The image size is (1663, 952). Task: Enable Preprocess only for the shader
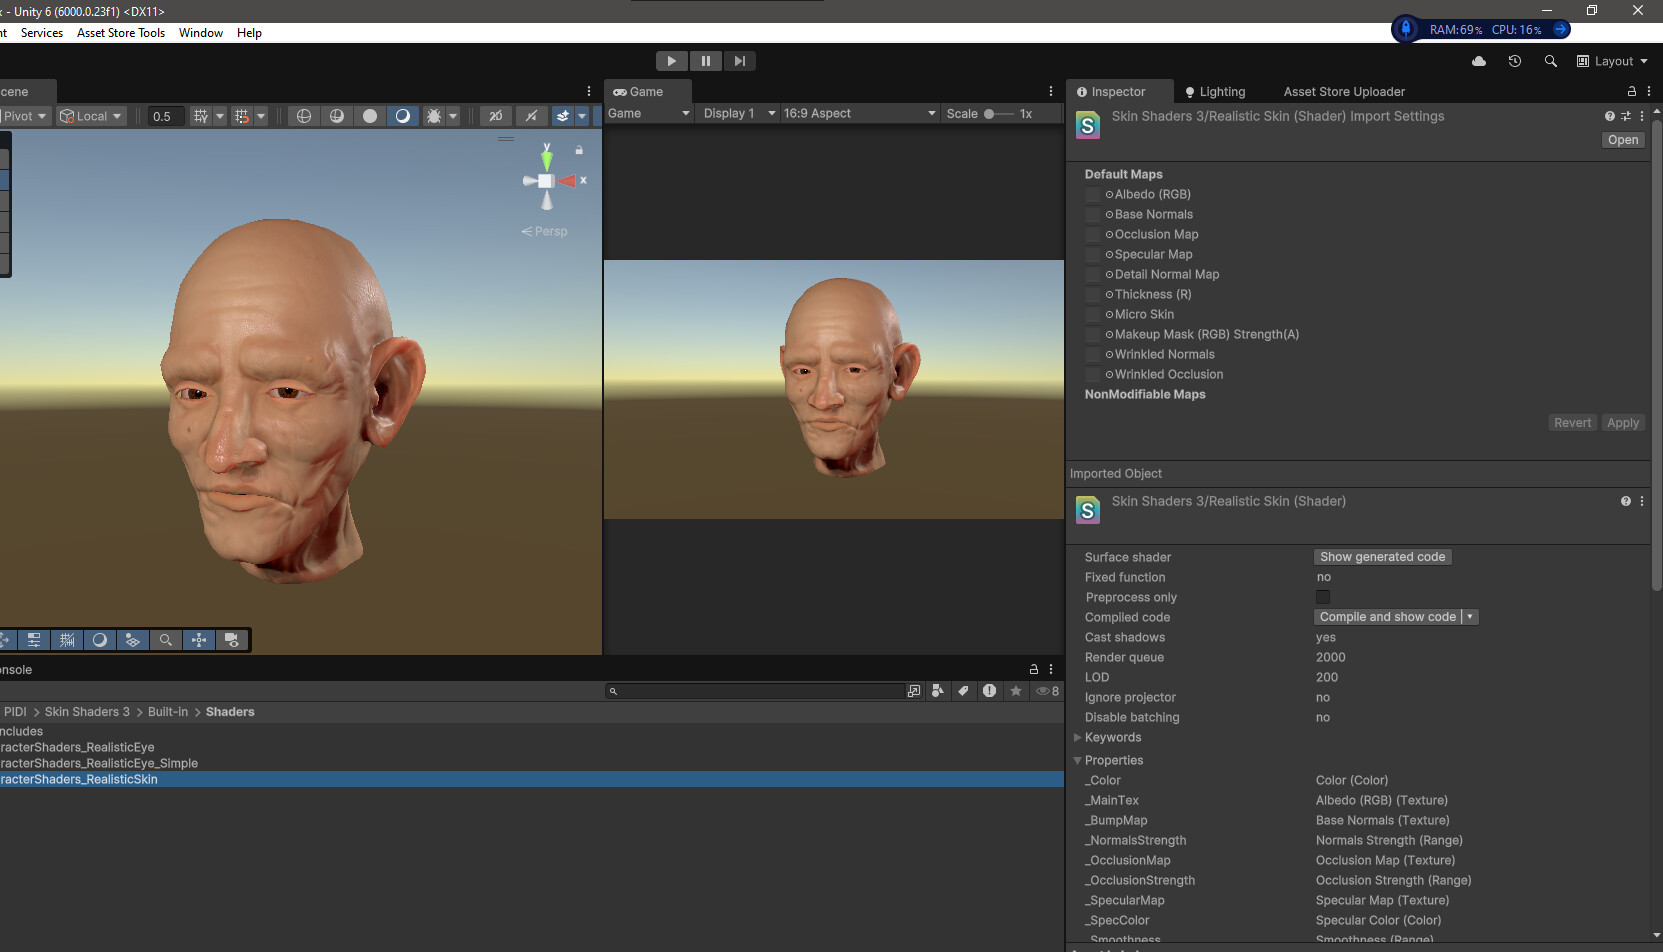[1322, 597]
